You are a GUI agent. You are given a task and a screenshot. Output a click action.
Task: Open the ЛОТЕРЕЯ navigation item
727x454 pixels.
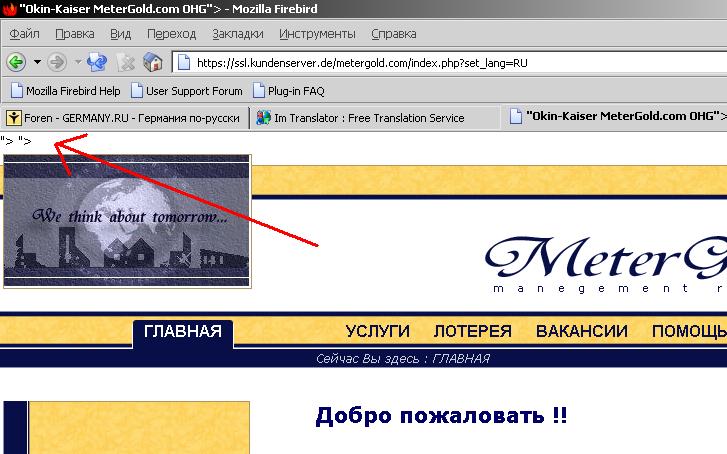tap(472, 331)
